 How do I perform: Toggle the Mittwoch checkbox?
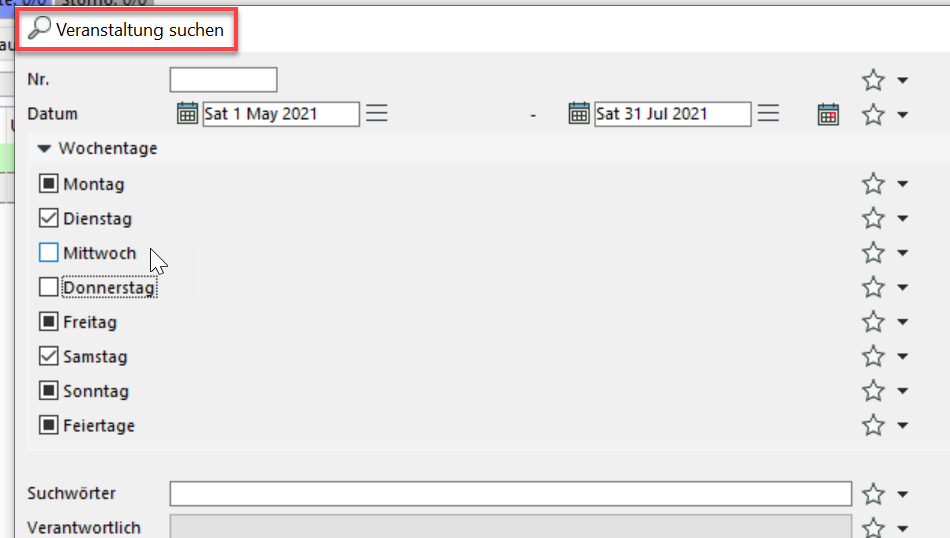point(48,253)
